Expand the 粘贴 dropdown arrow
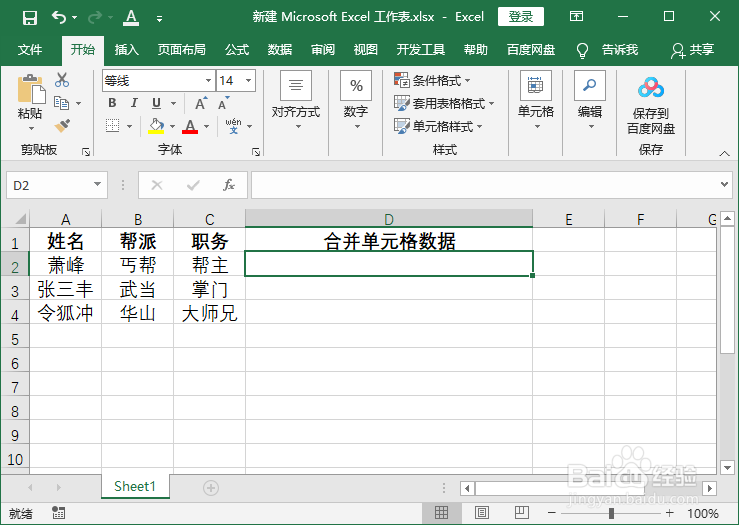This screenshot has height=525, width=739. (x=31, y=128)
